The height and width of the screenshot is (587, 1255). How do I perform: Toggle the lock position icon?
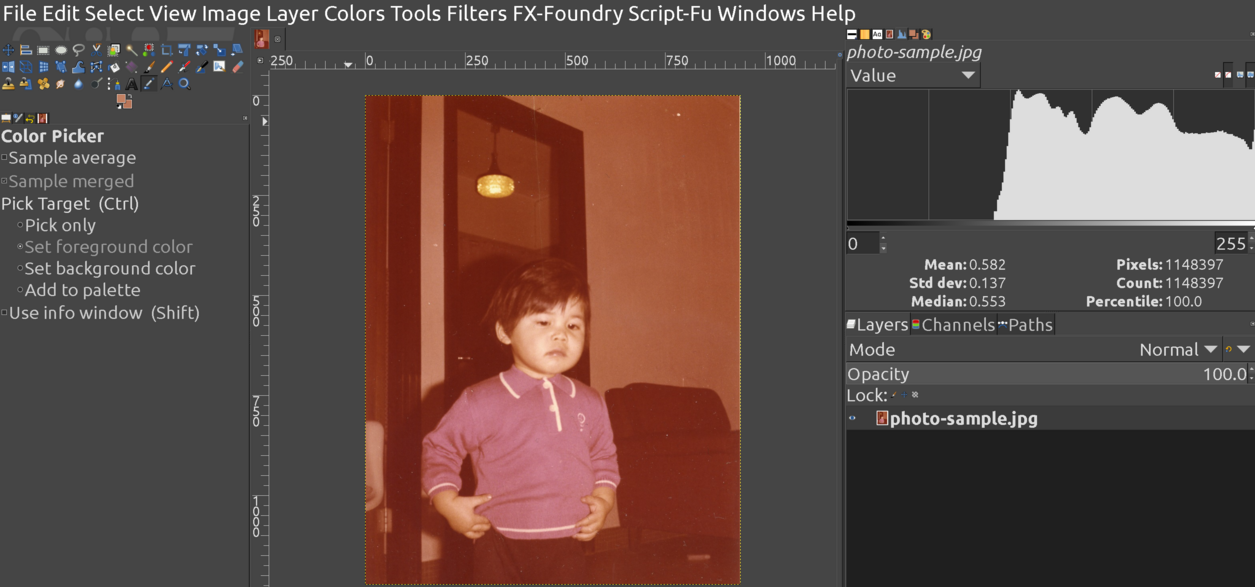[x=904, y=395]
